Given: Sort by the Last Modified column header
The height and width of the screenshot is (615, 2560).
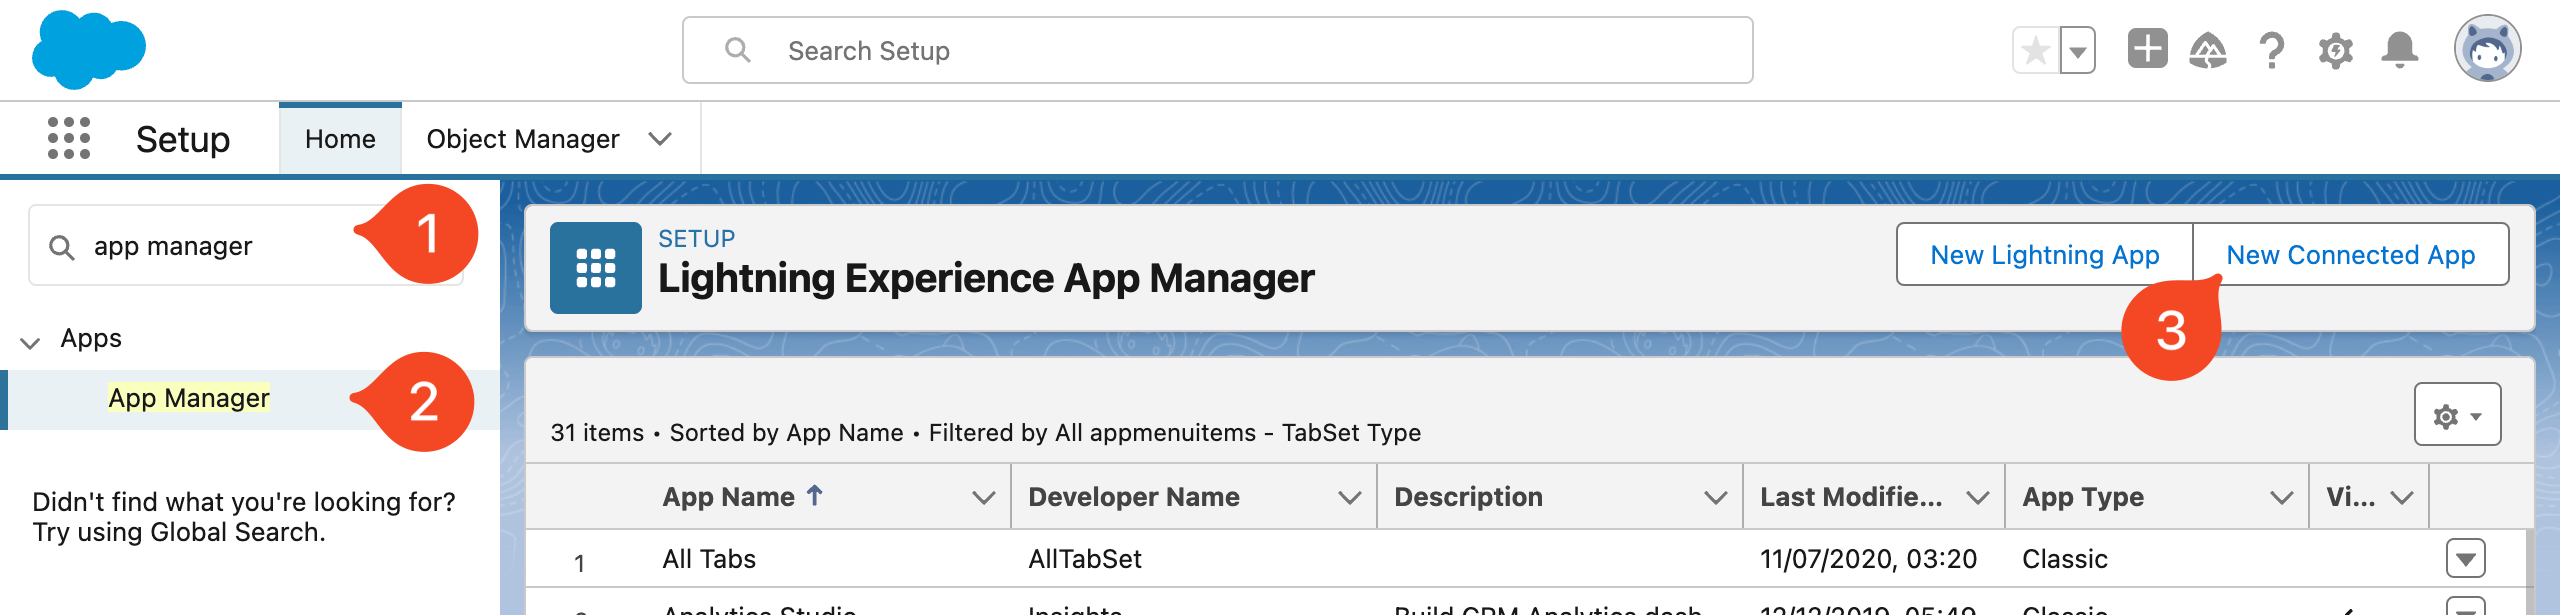Looking at the screenshot, I should click(x=1851, y=497).
